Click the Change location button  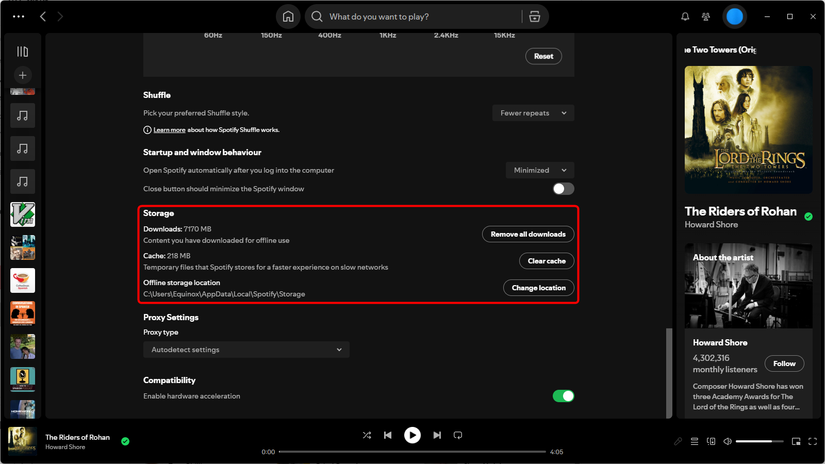(538, 288)
